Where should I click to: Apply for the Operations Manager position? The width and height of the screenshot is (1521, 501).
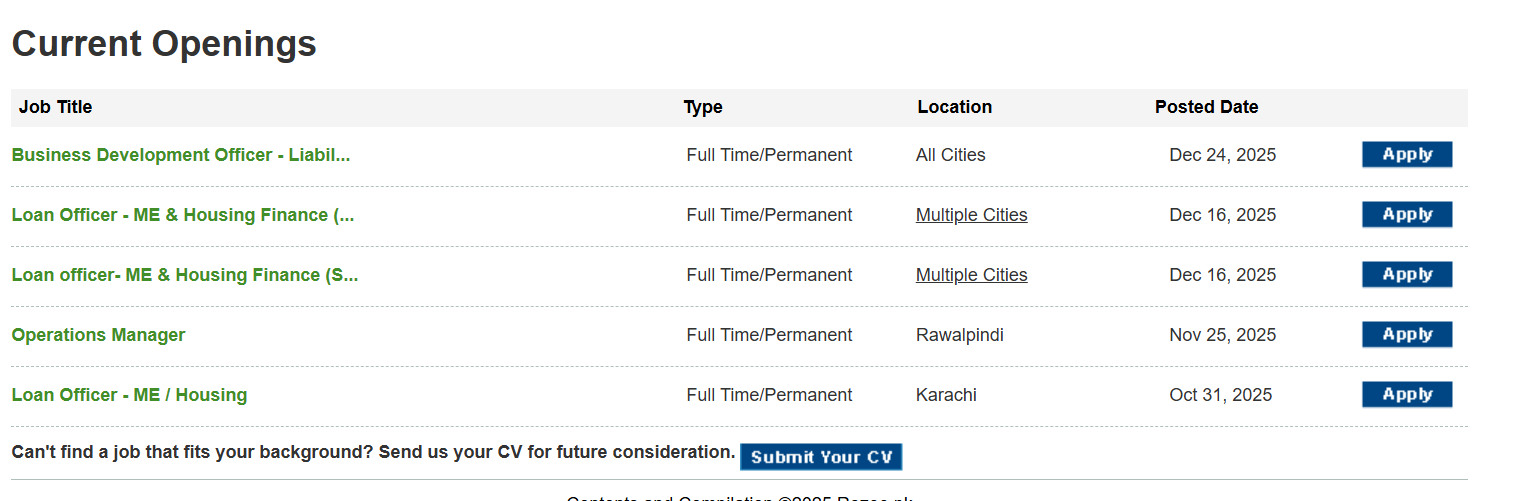1407,335
